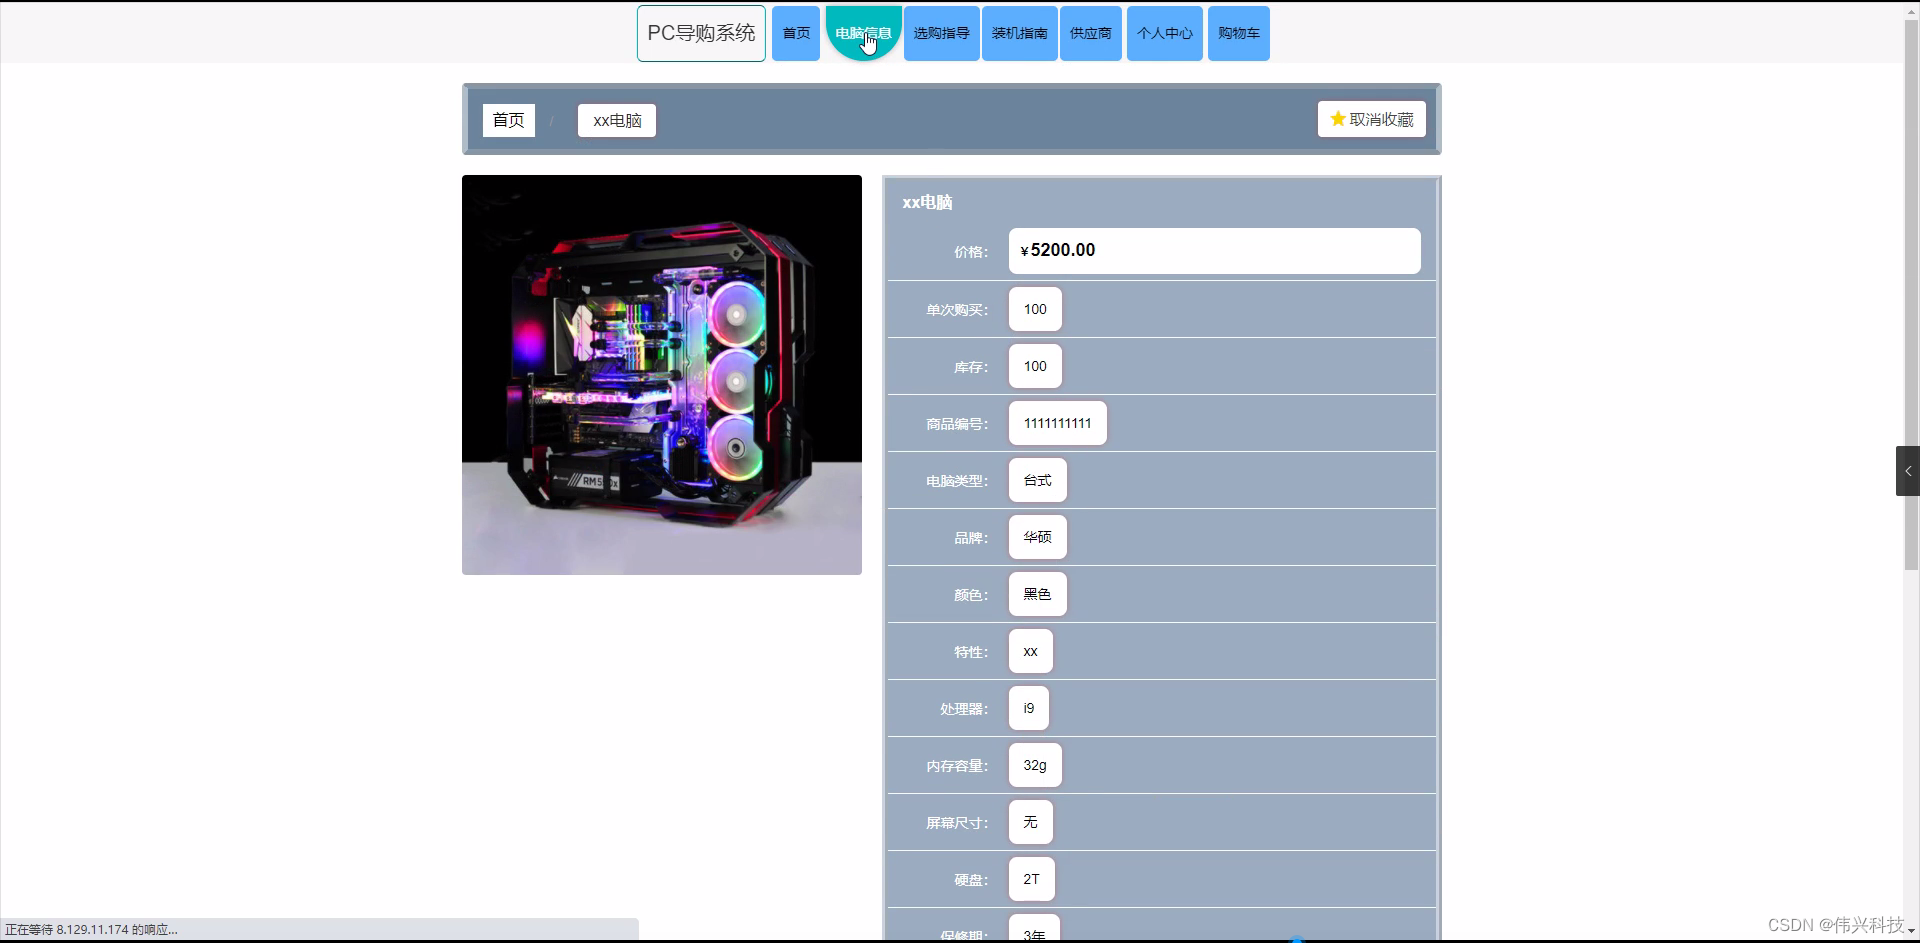The height and width of the screenshot is (943, 1920).
Task: Click the shopping cart 购物车 nav icon button
Action: pos(1239,33)
